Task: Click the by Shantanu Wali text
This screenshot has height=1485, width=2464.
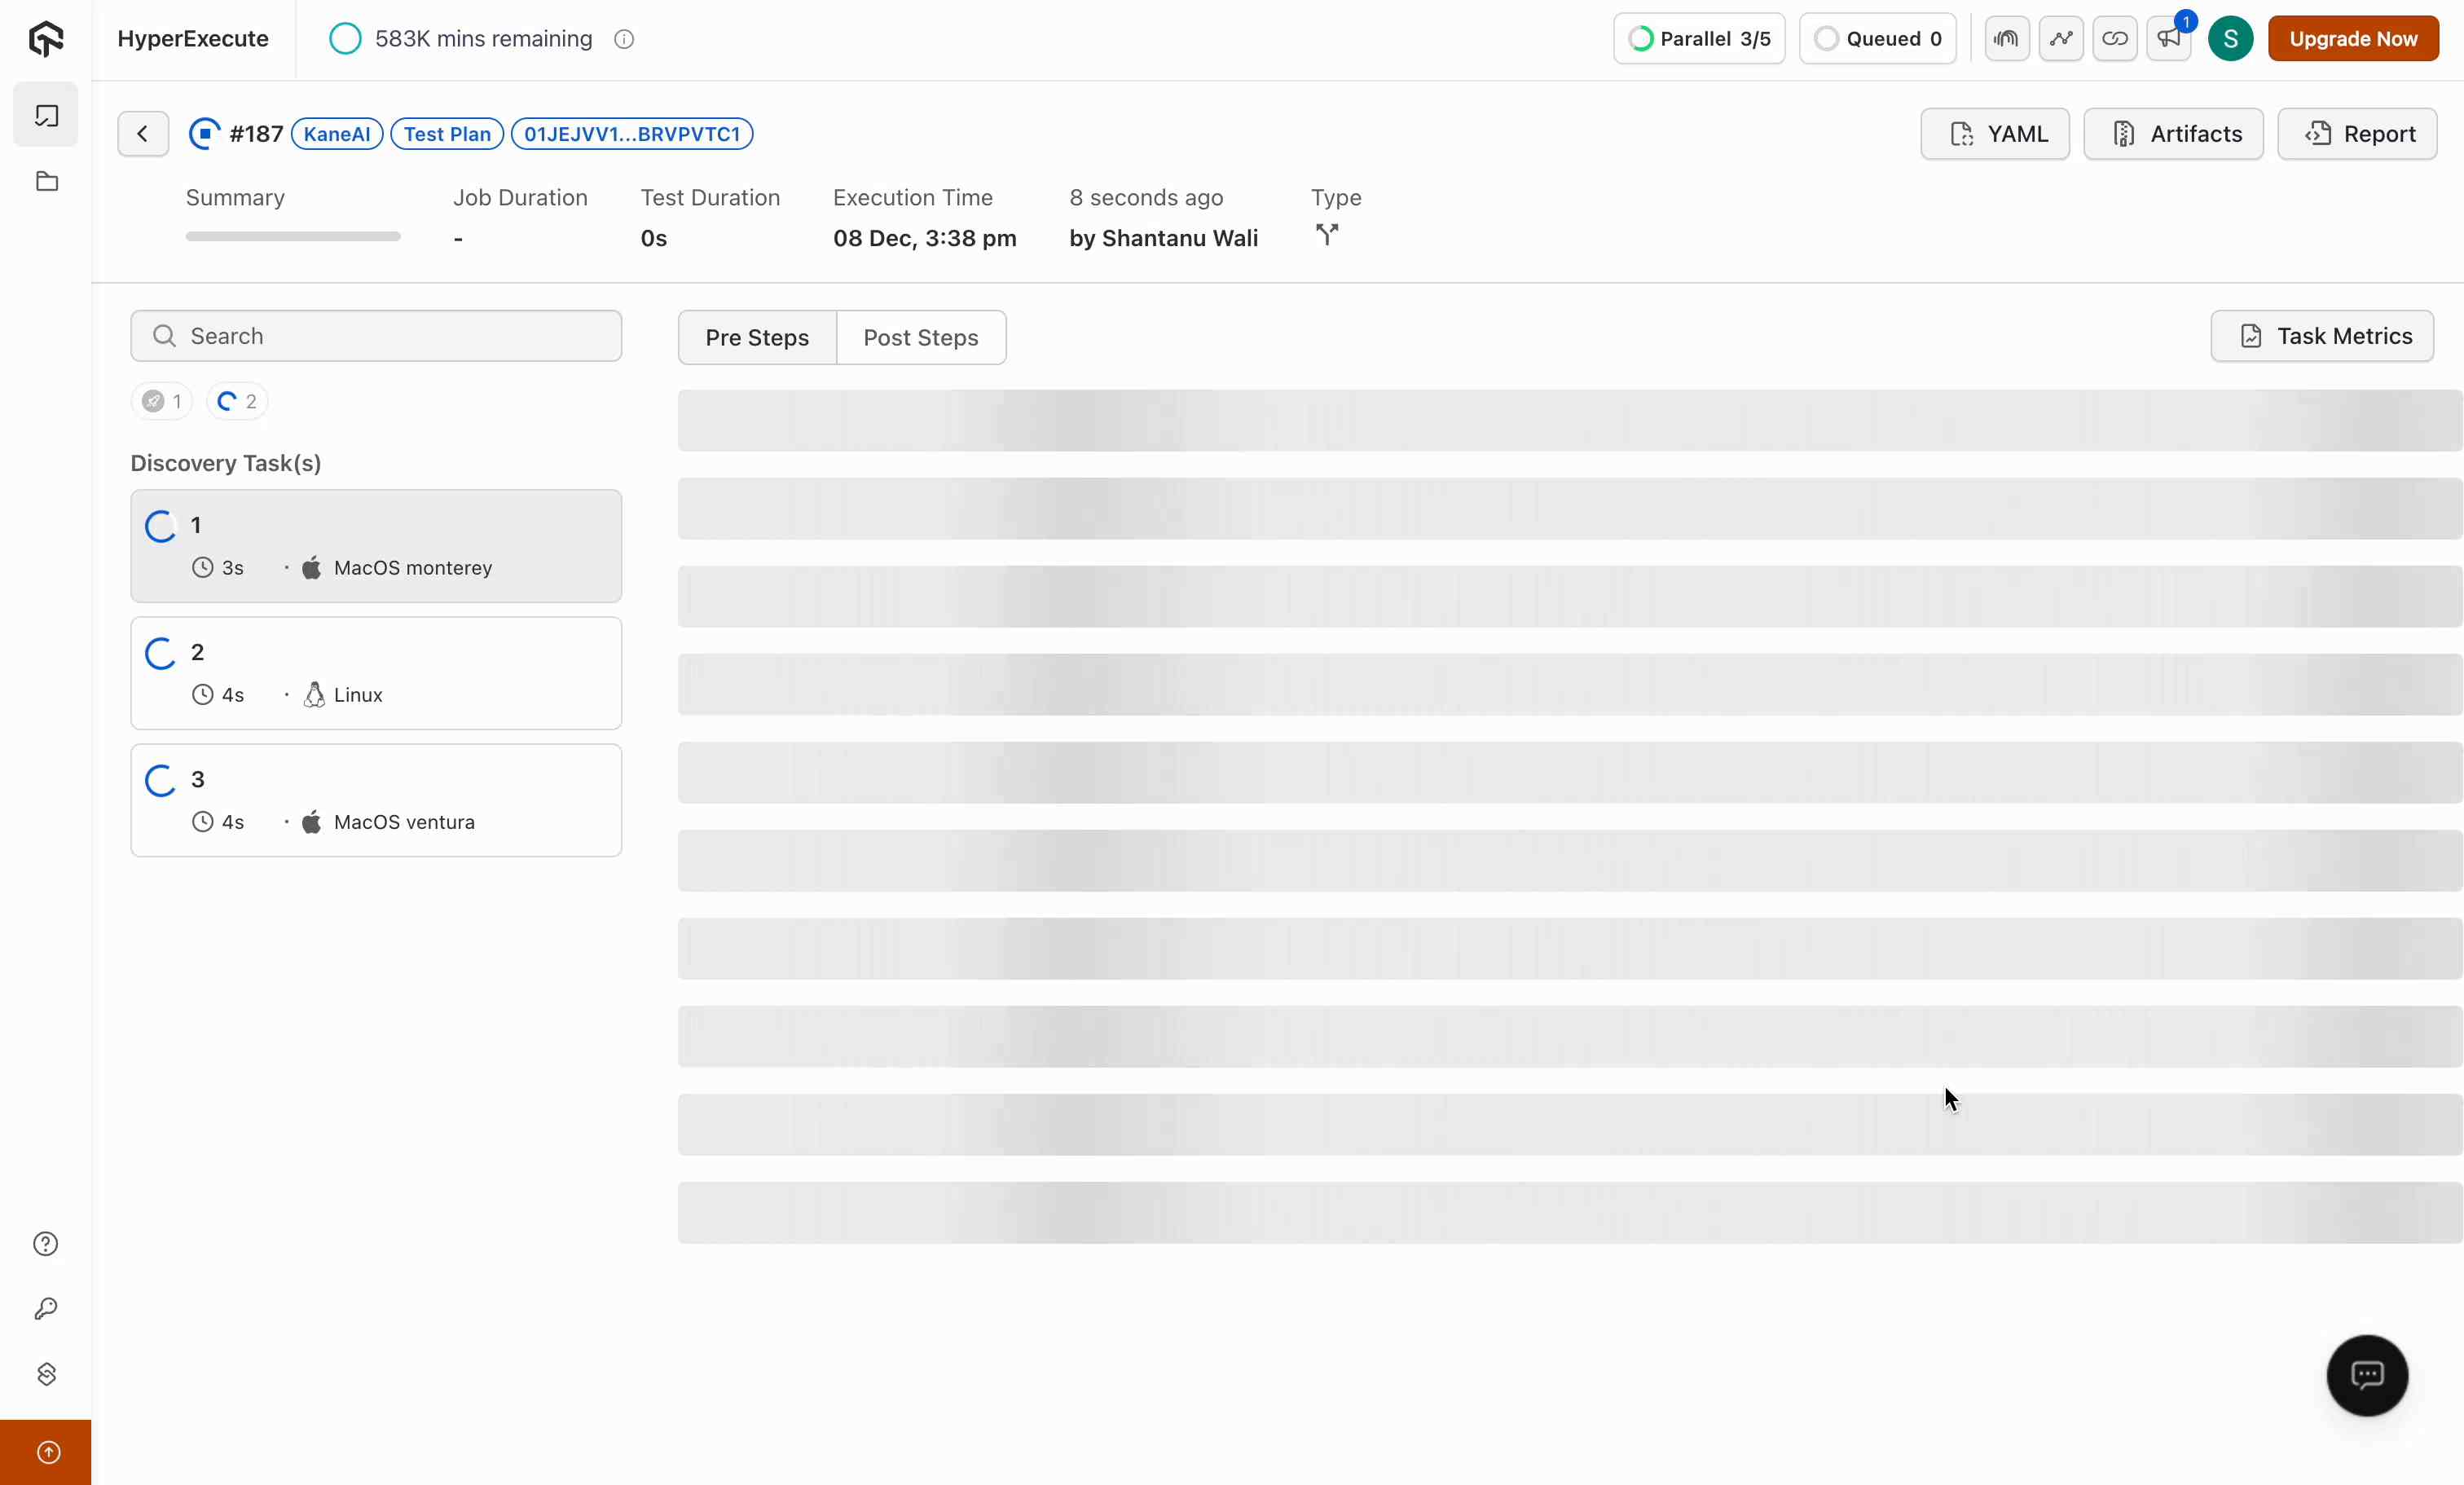Action: pos(1164,238)
